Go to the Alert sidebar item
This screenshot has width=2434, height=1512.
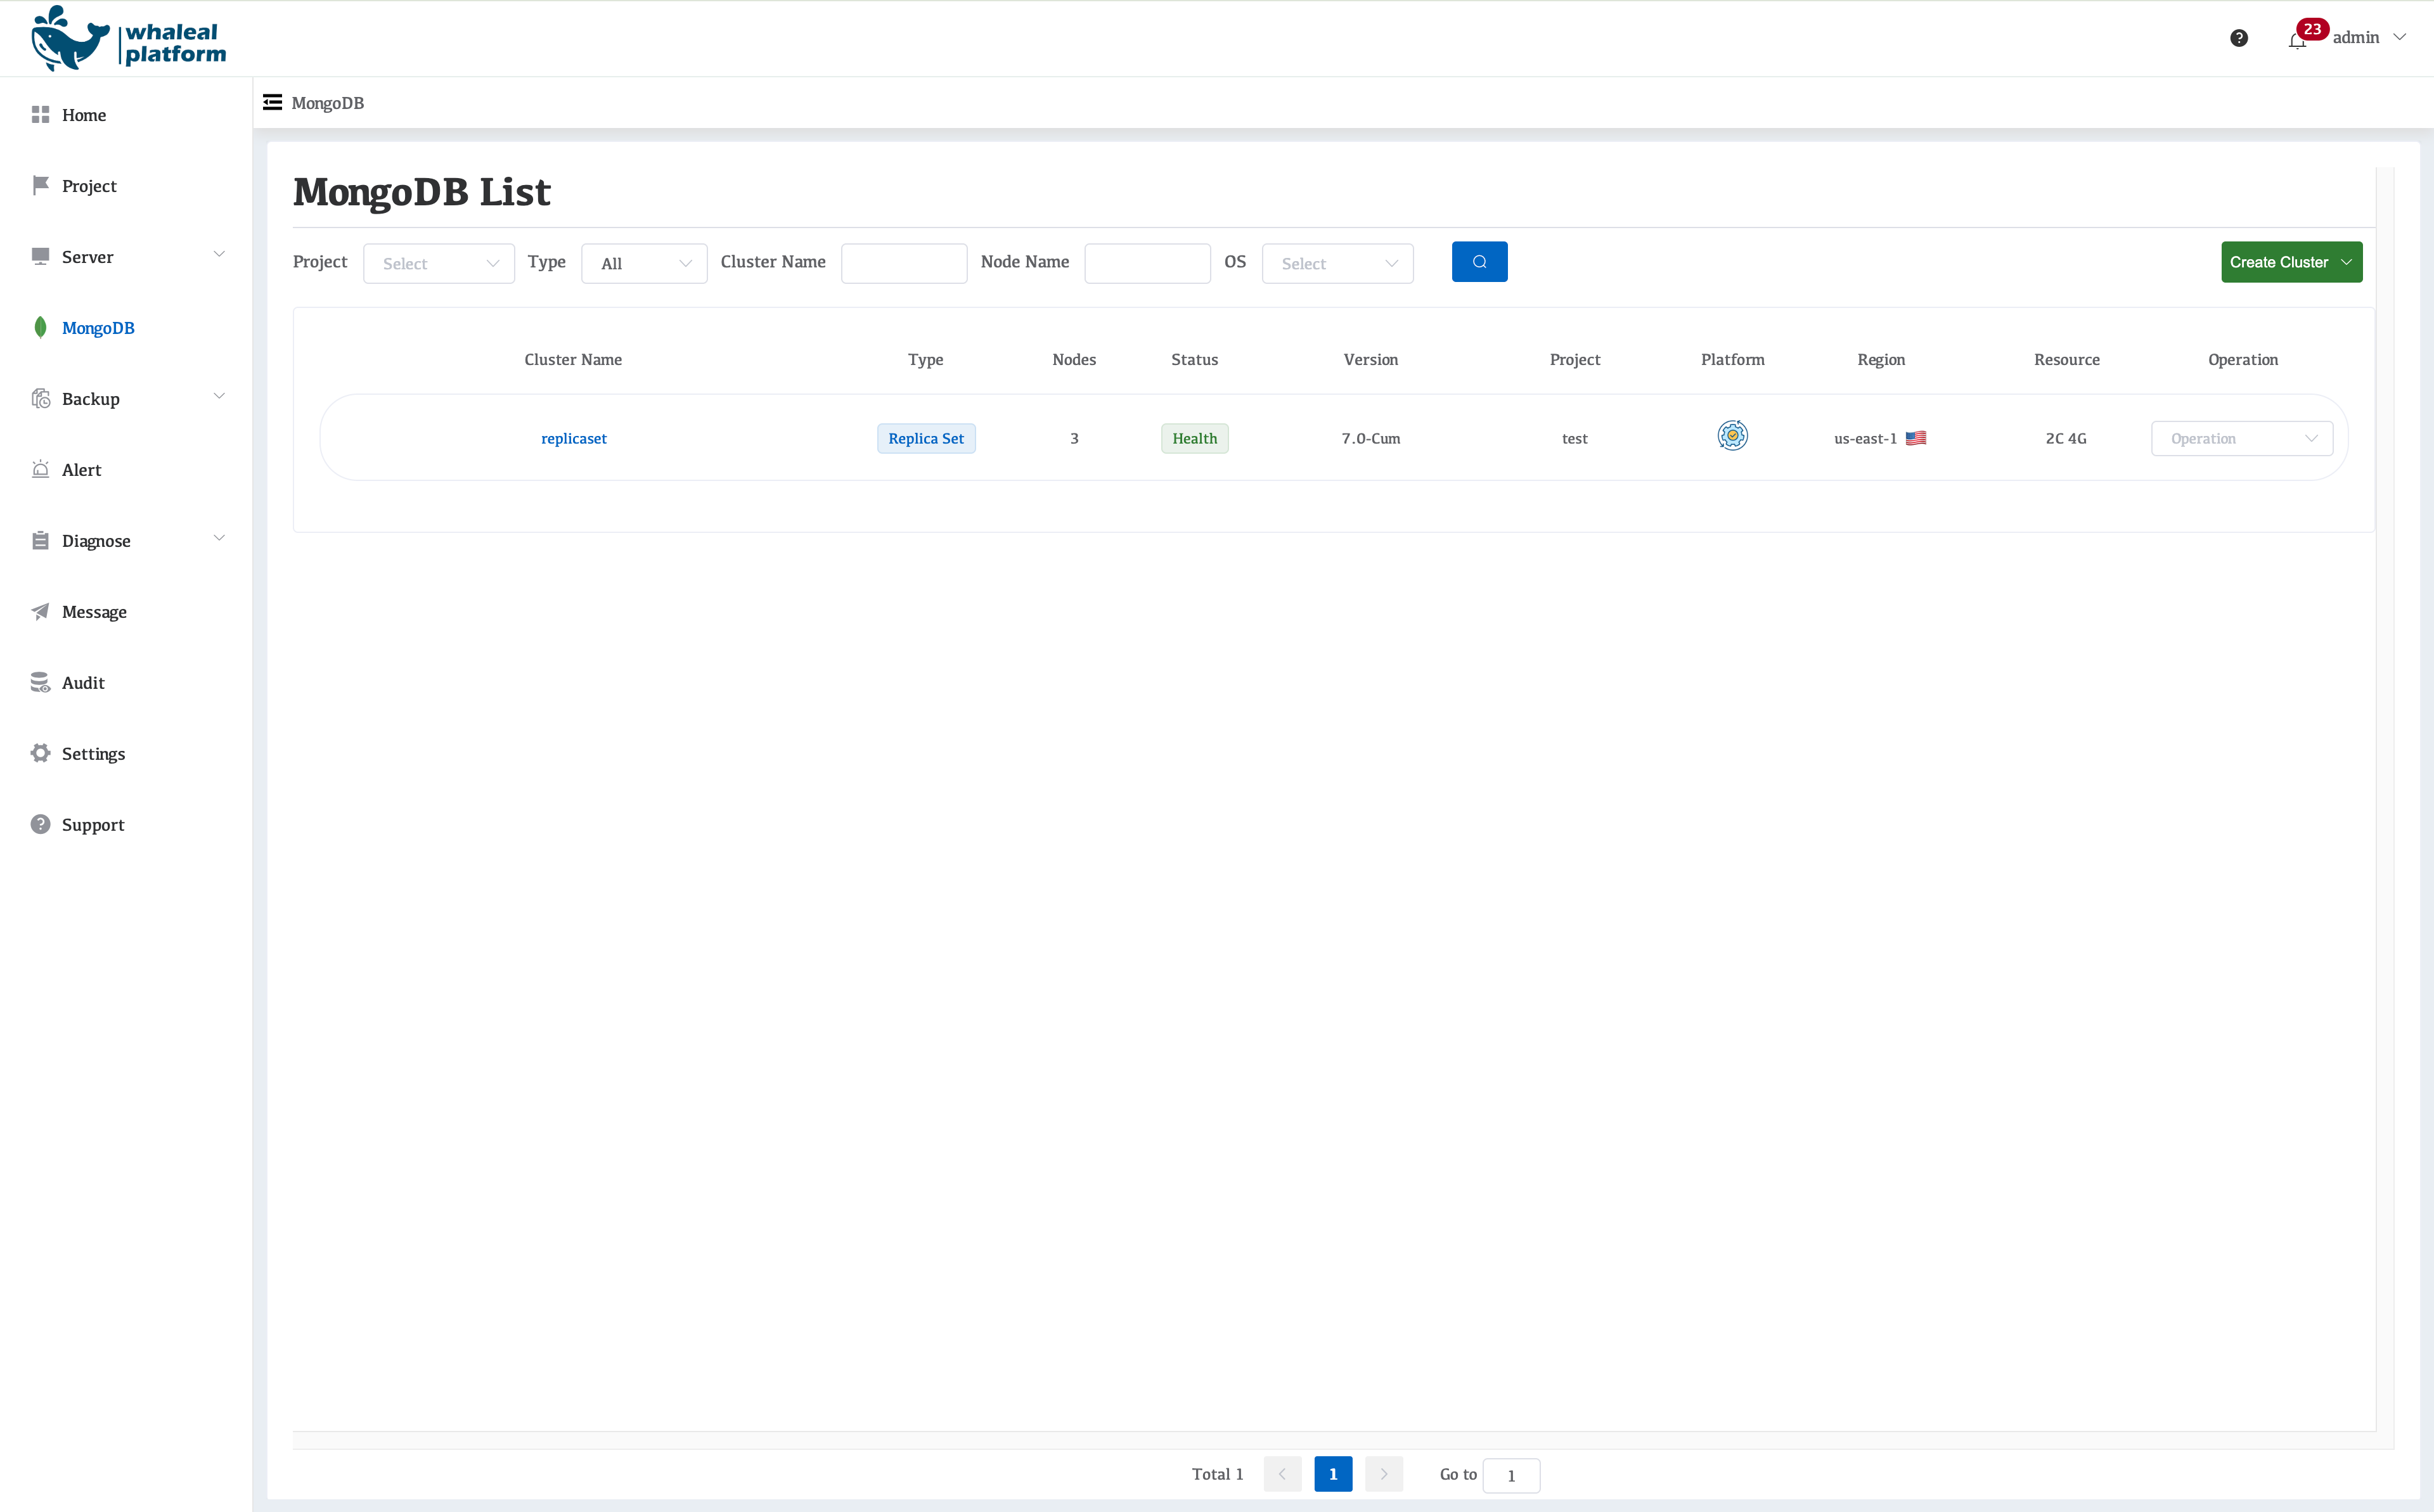coord(81,470)
